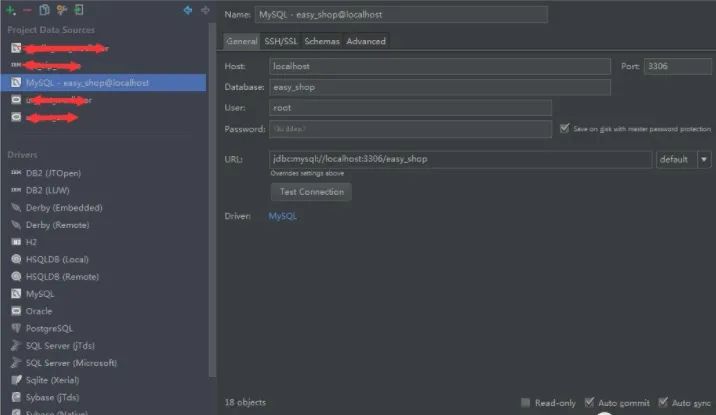
Task: Select SQL Server (Microsoft) driver
Action: (x=71, y=363)
